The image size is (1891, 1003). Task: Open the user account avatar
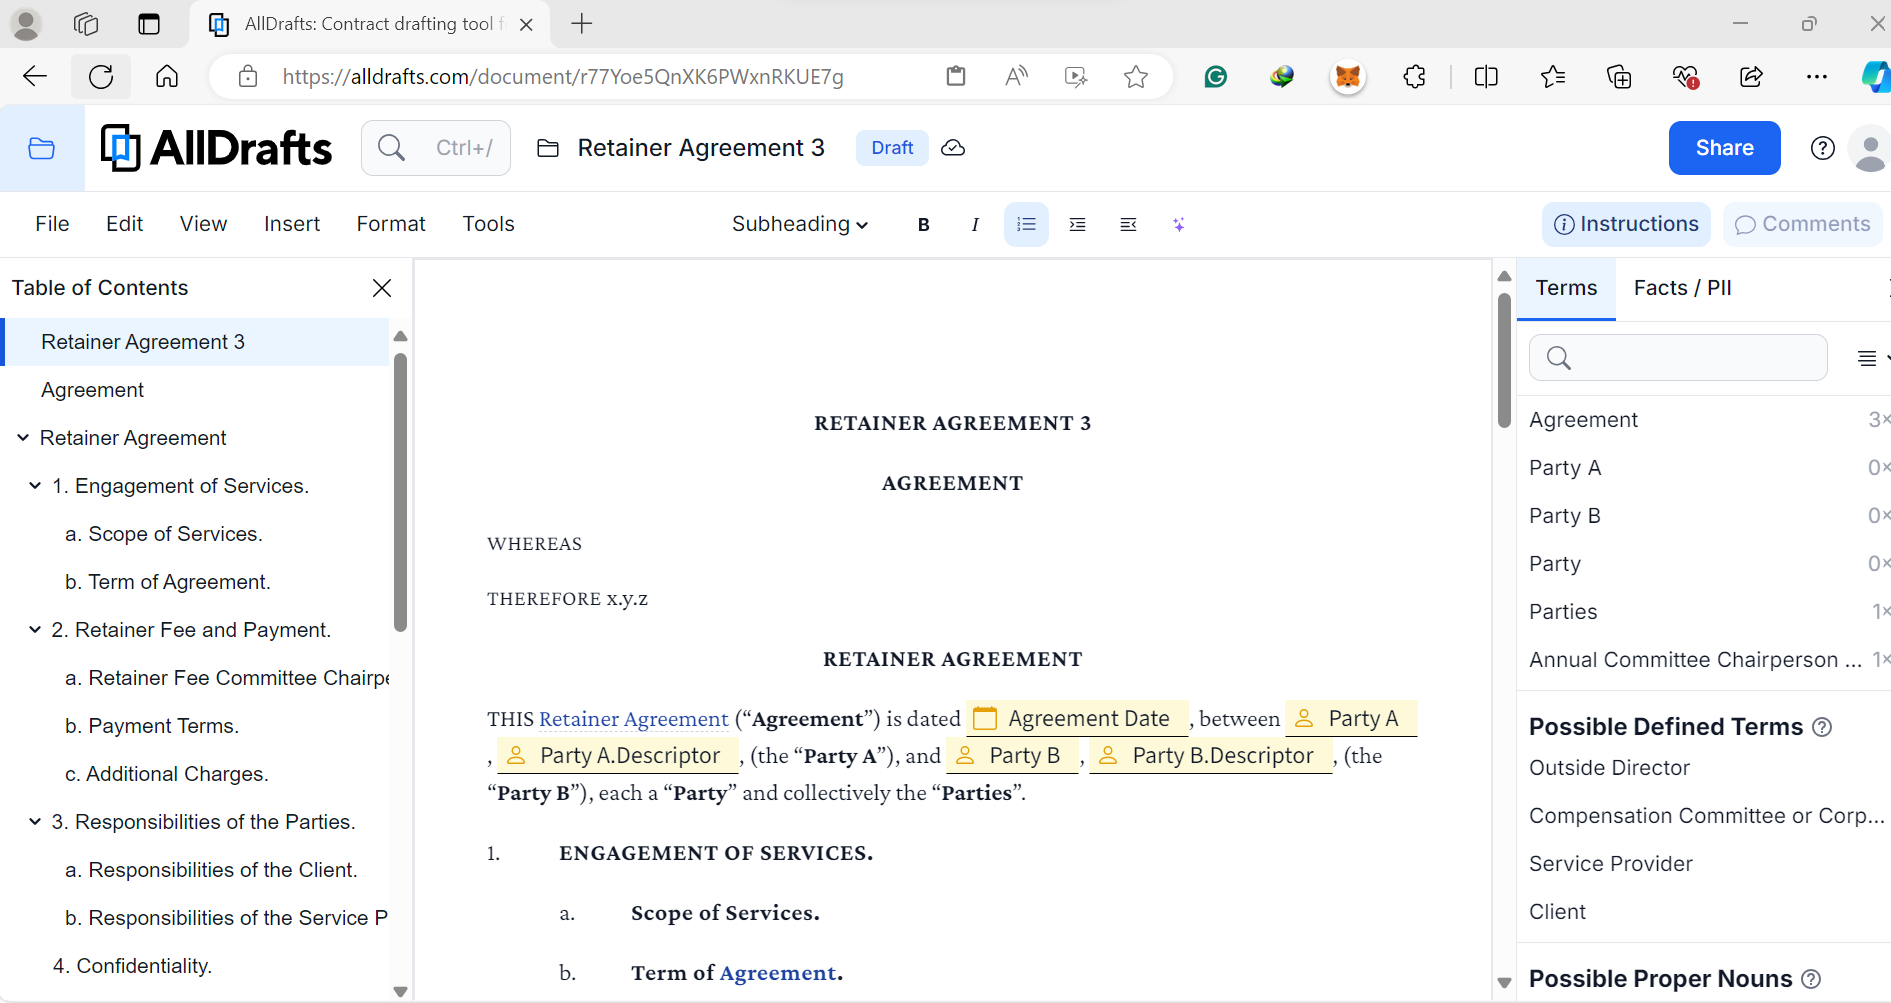[1868, 148]
